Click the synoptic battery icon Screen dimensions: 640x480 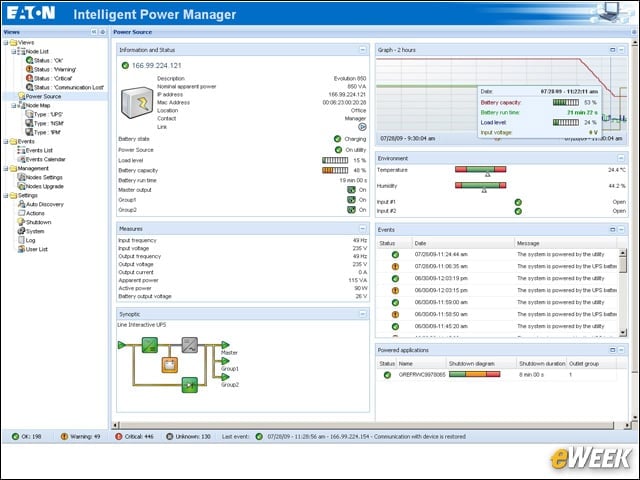[170, 364]
